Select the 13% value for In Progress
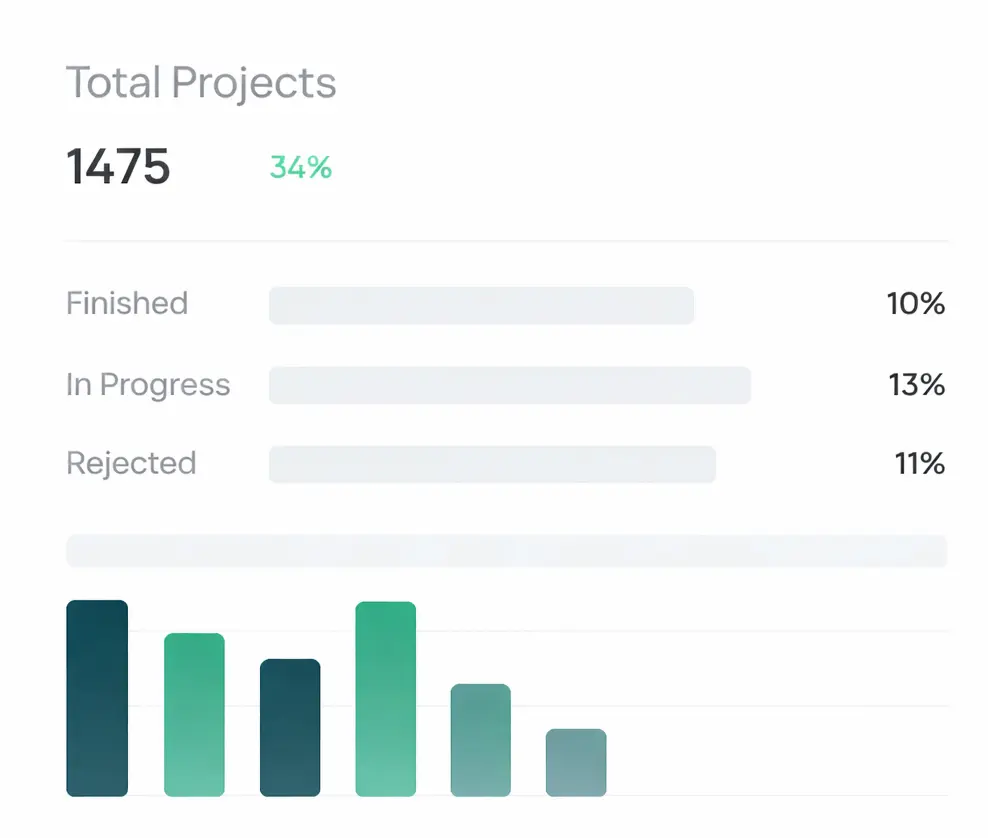This screenshot has height=838, width=988. pyautogui.click(x=915, y=385)
